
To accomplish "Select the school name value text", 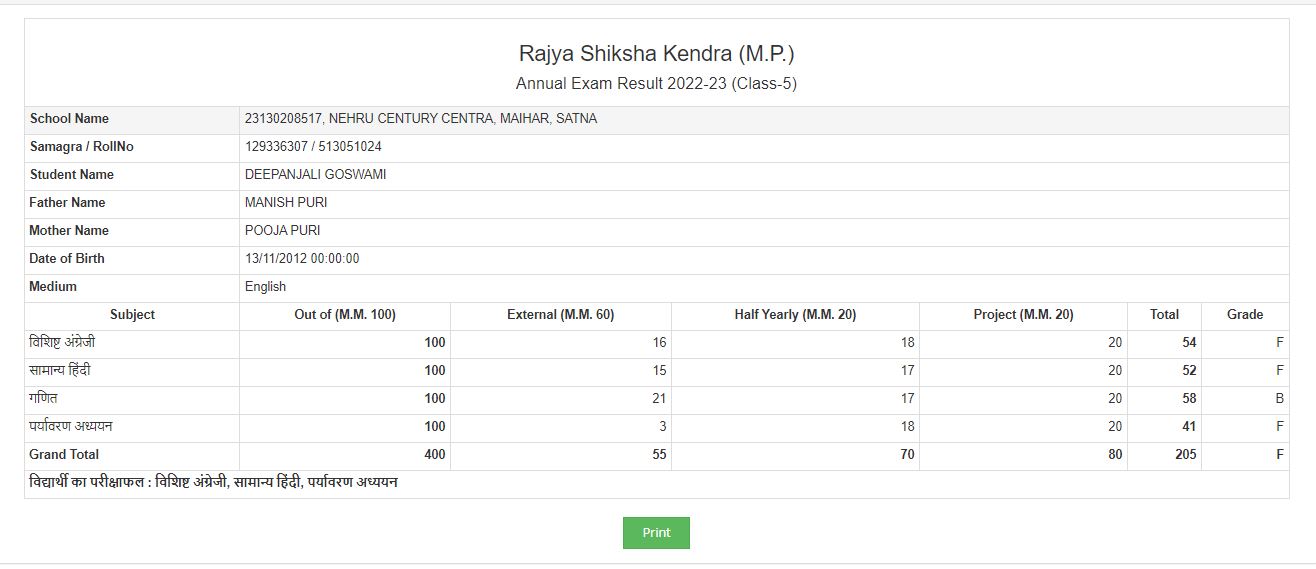I will (420, 119).
